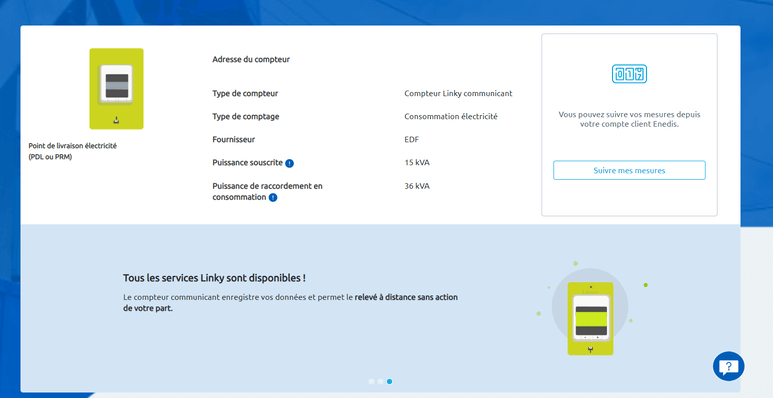Click 'Tous les services Linky sont disponibles !' heading
This screenshot has height=398, width=773.
tap(214, 278)
